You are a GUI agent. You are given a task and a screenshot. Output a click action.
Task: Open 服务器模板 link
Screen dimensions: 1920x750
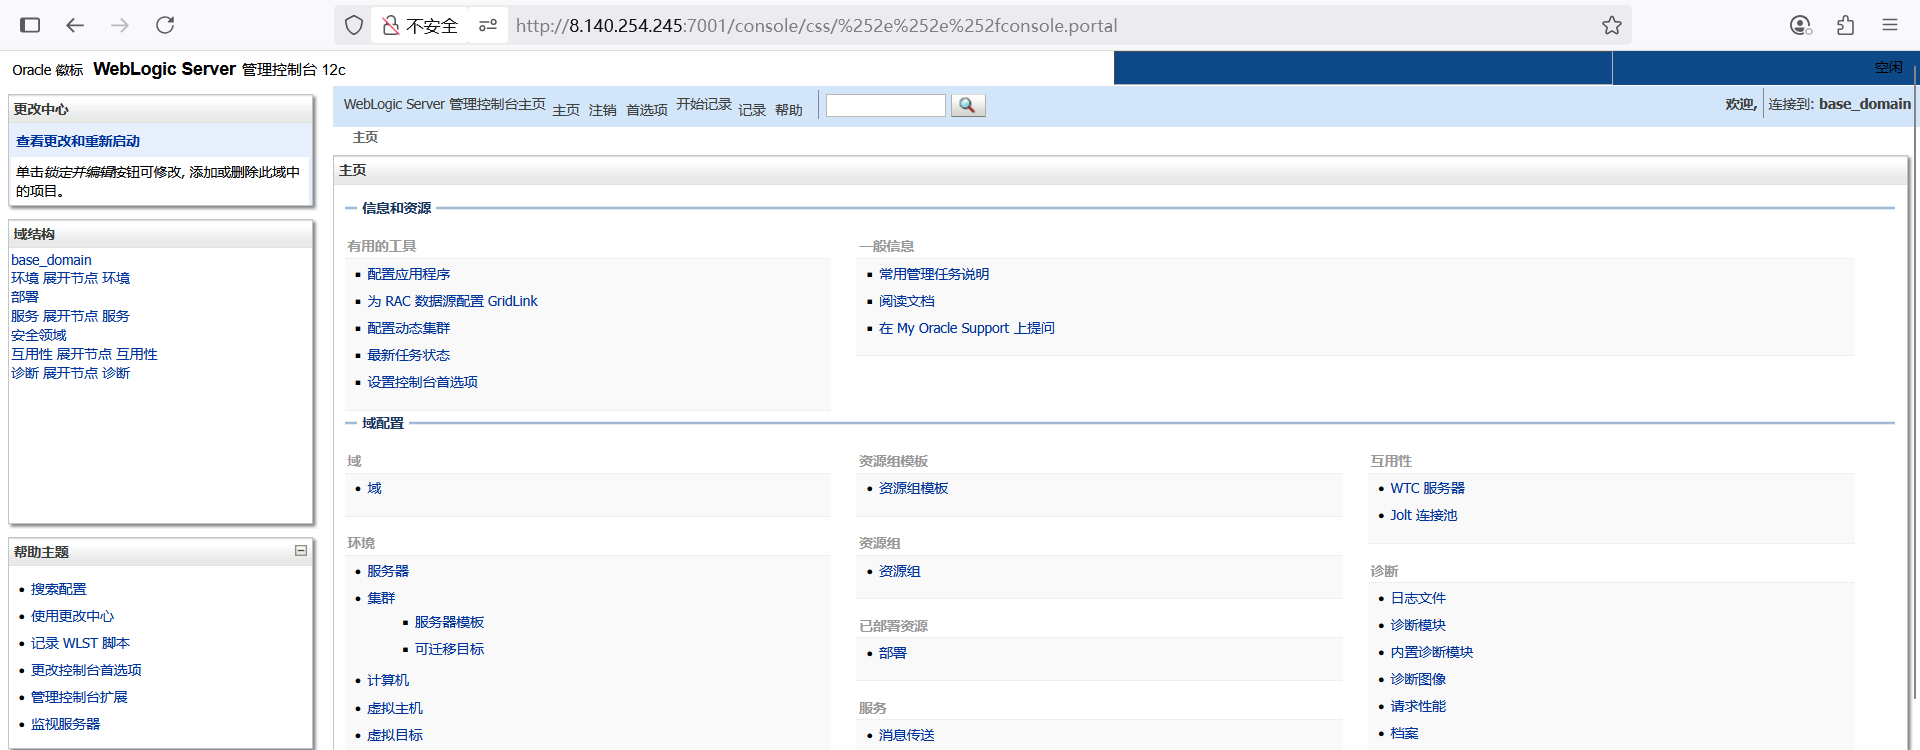tap(450, 622)
